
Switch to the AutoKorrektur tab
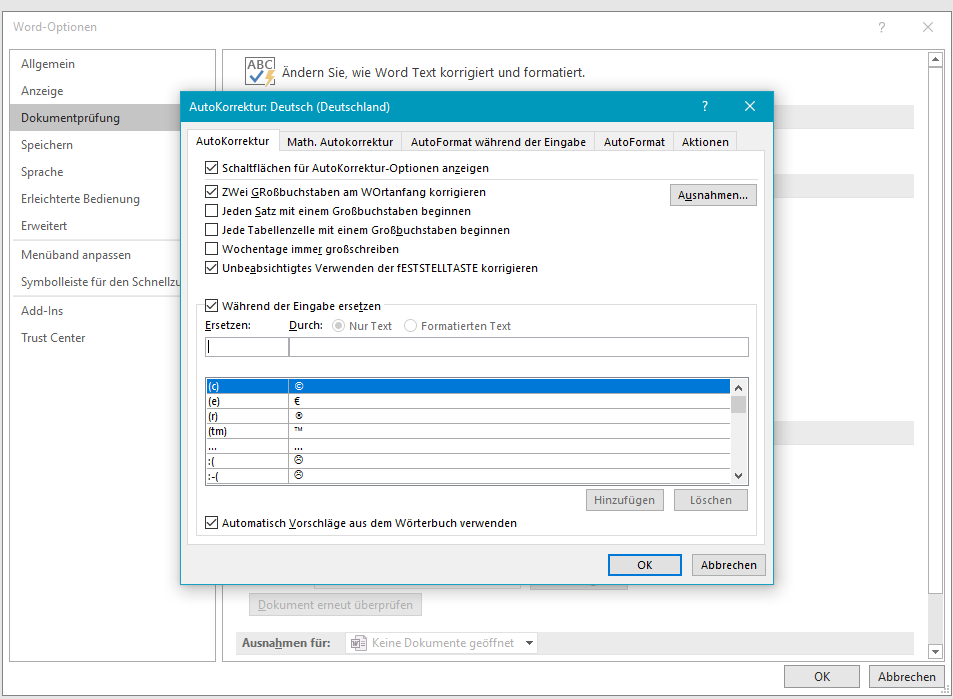point(232,141)
